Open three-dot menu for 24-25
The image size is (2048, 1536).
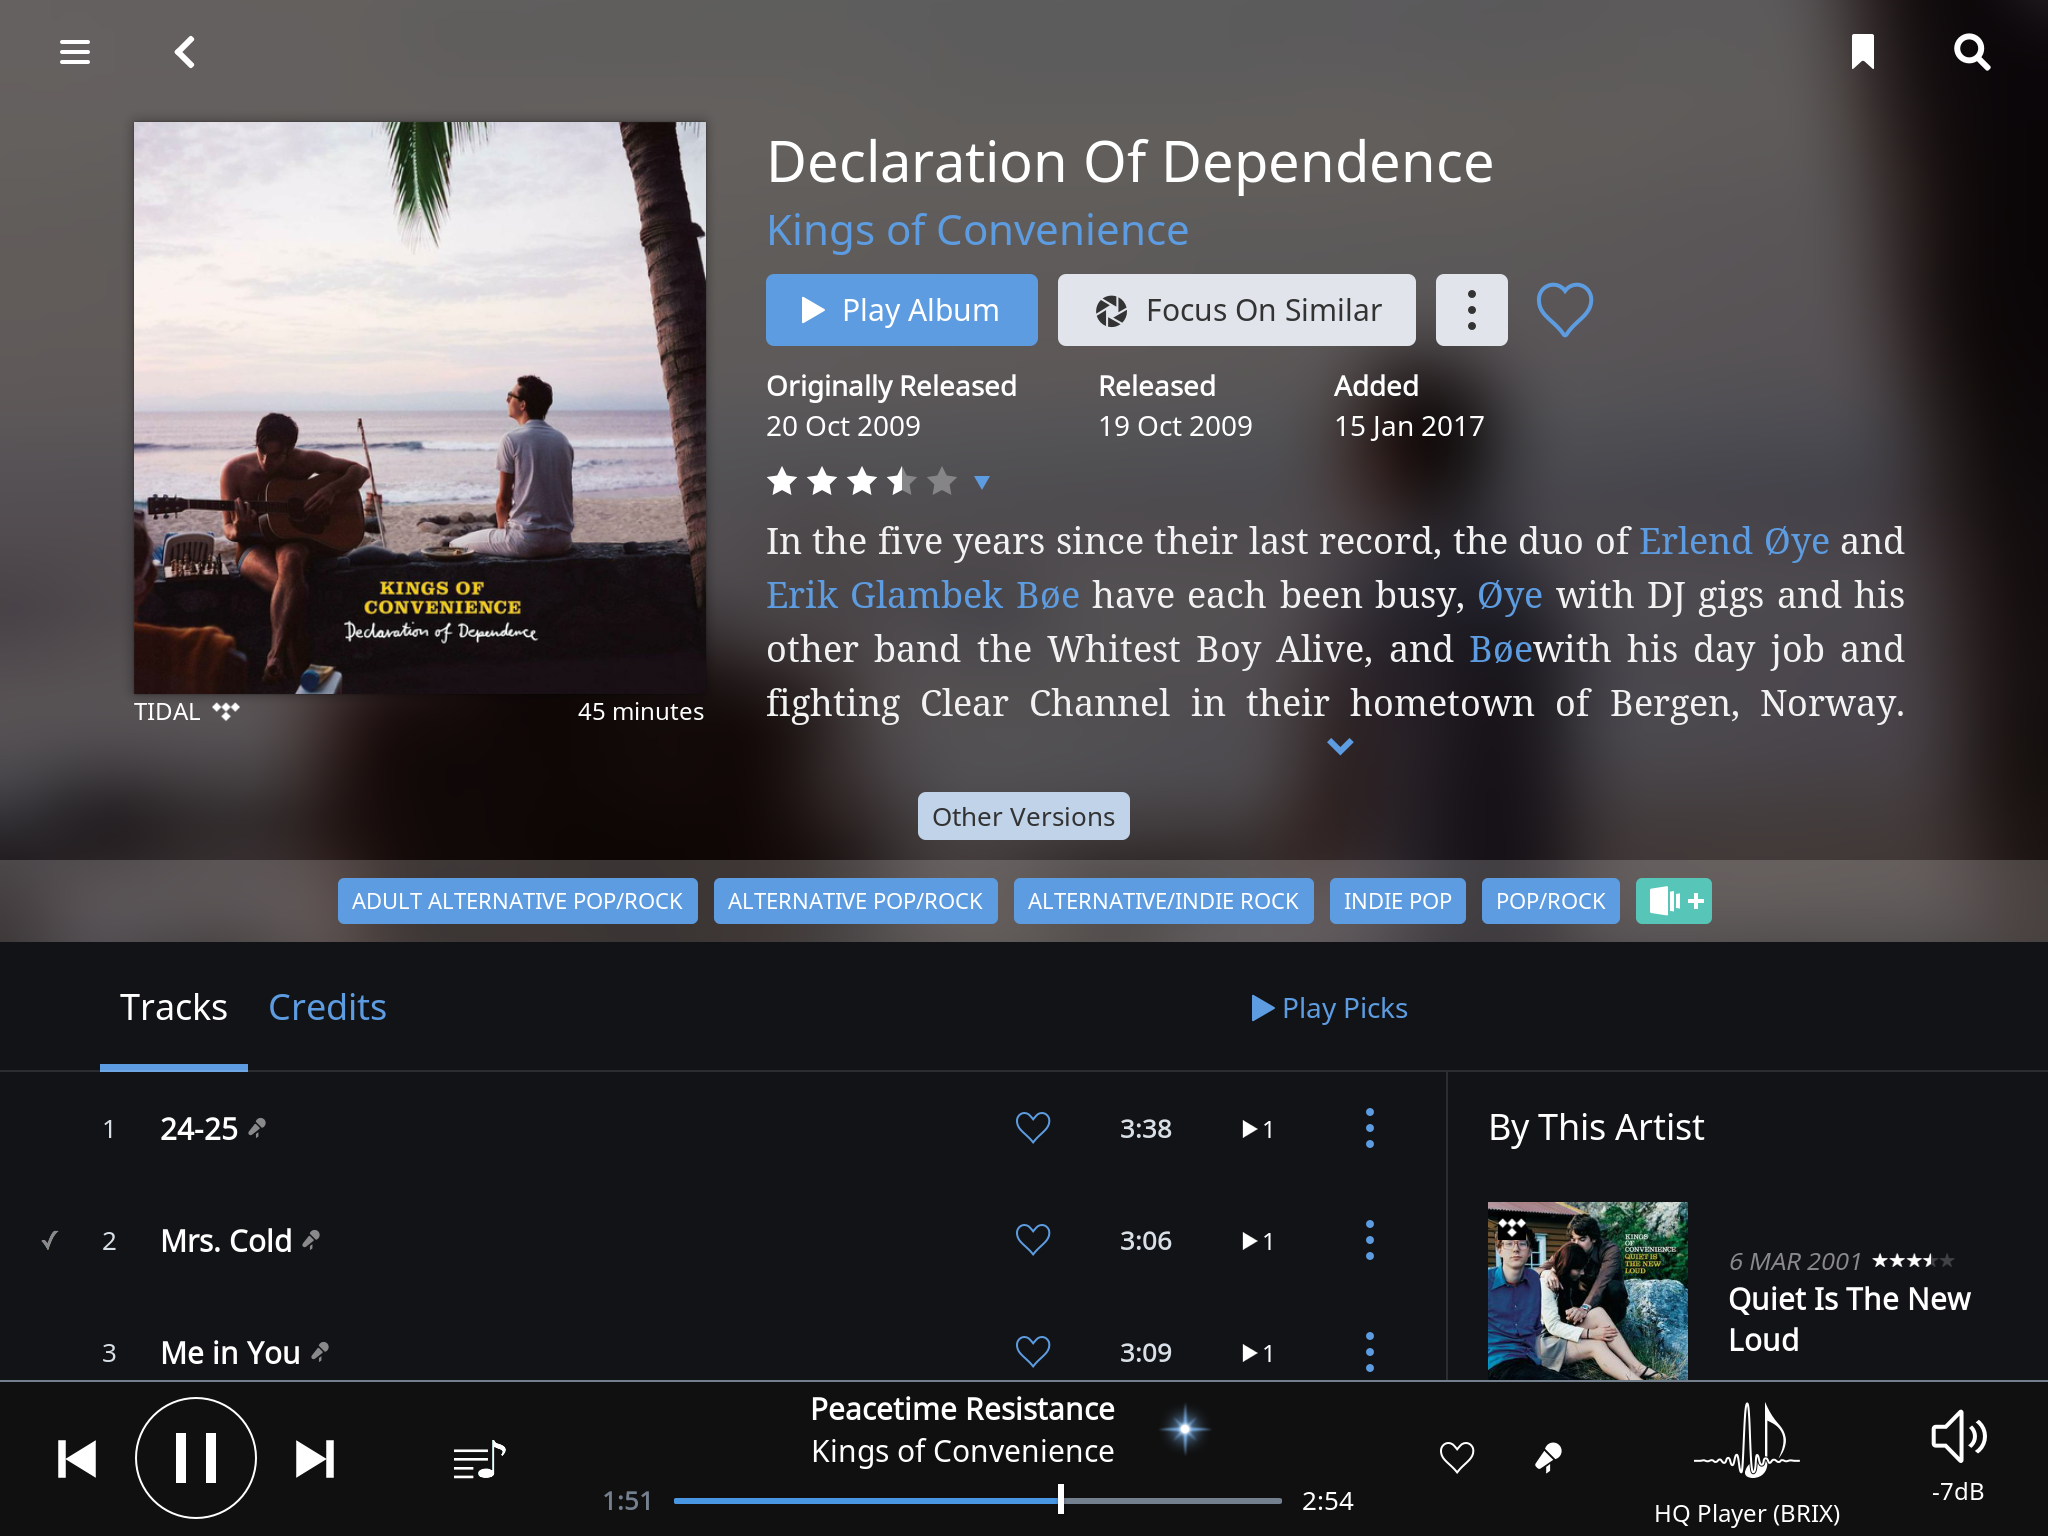pyautogui.click(x=1369, y=1128)
